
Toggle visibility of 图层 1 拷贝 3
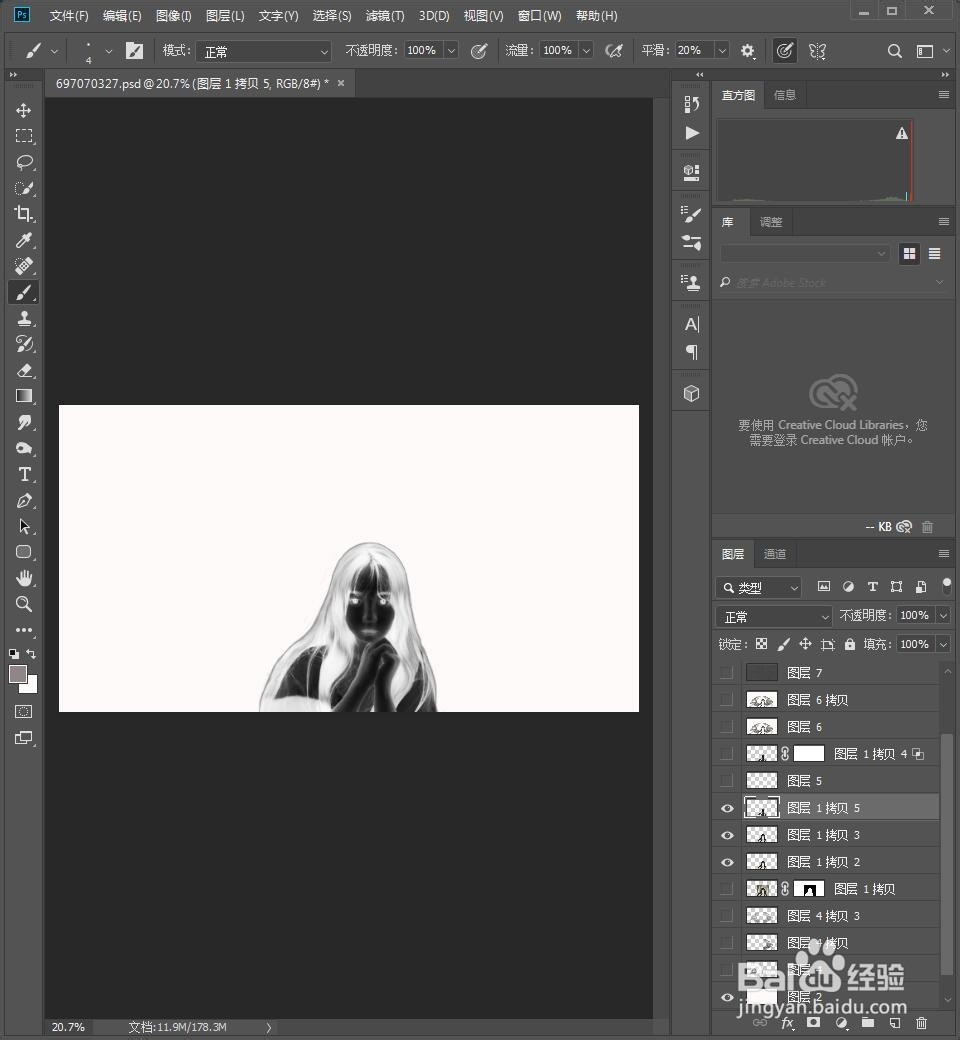point(727,835)
